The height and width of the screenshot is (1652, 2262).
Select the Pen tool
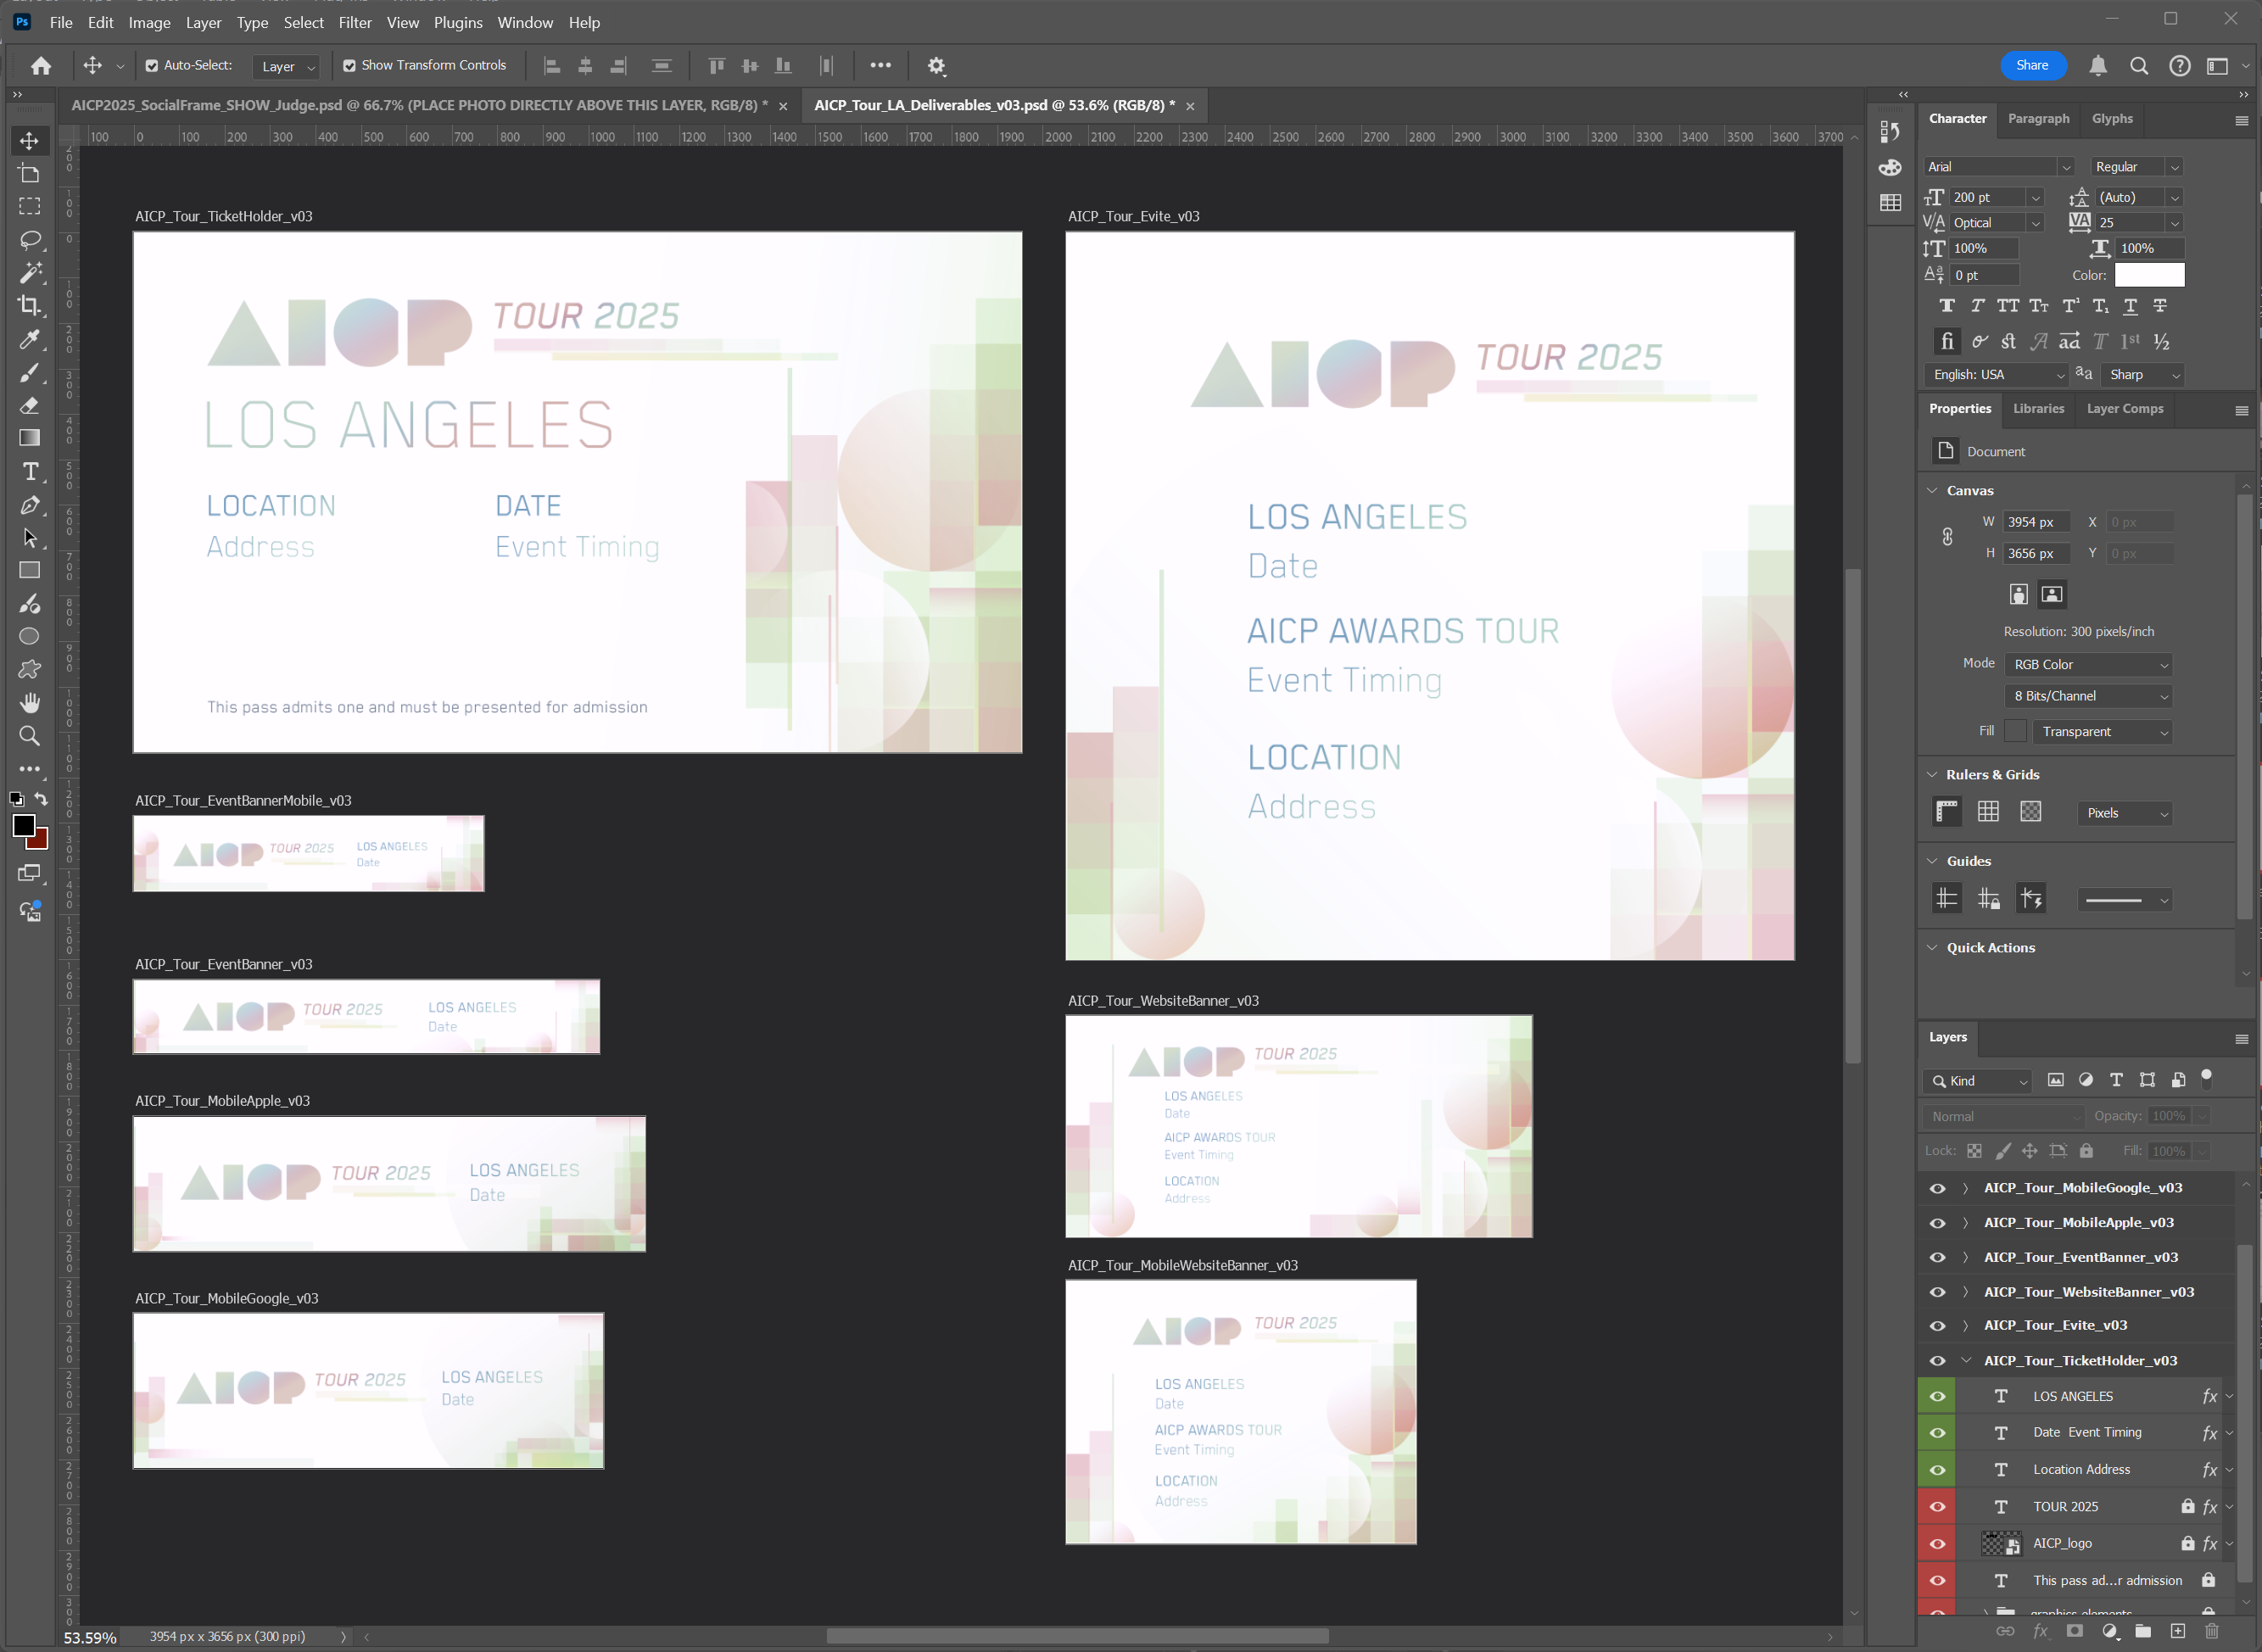(x=30, y=505)
